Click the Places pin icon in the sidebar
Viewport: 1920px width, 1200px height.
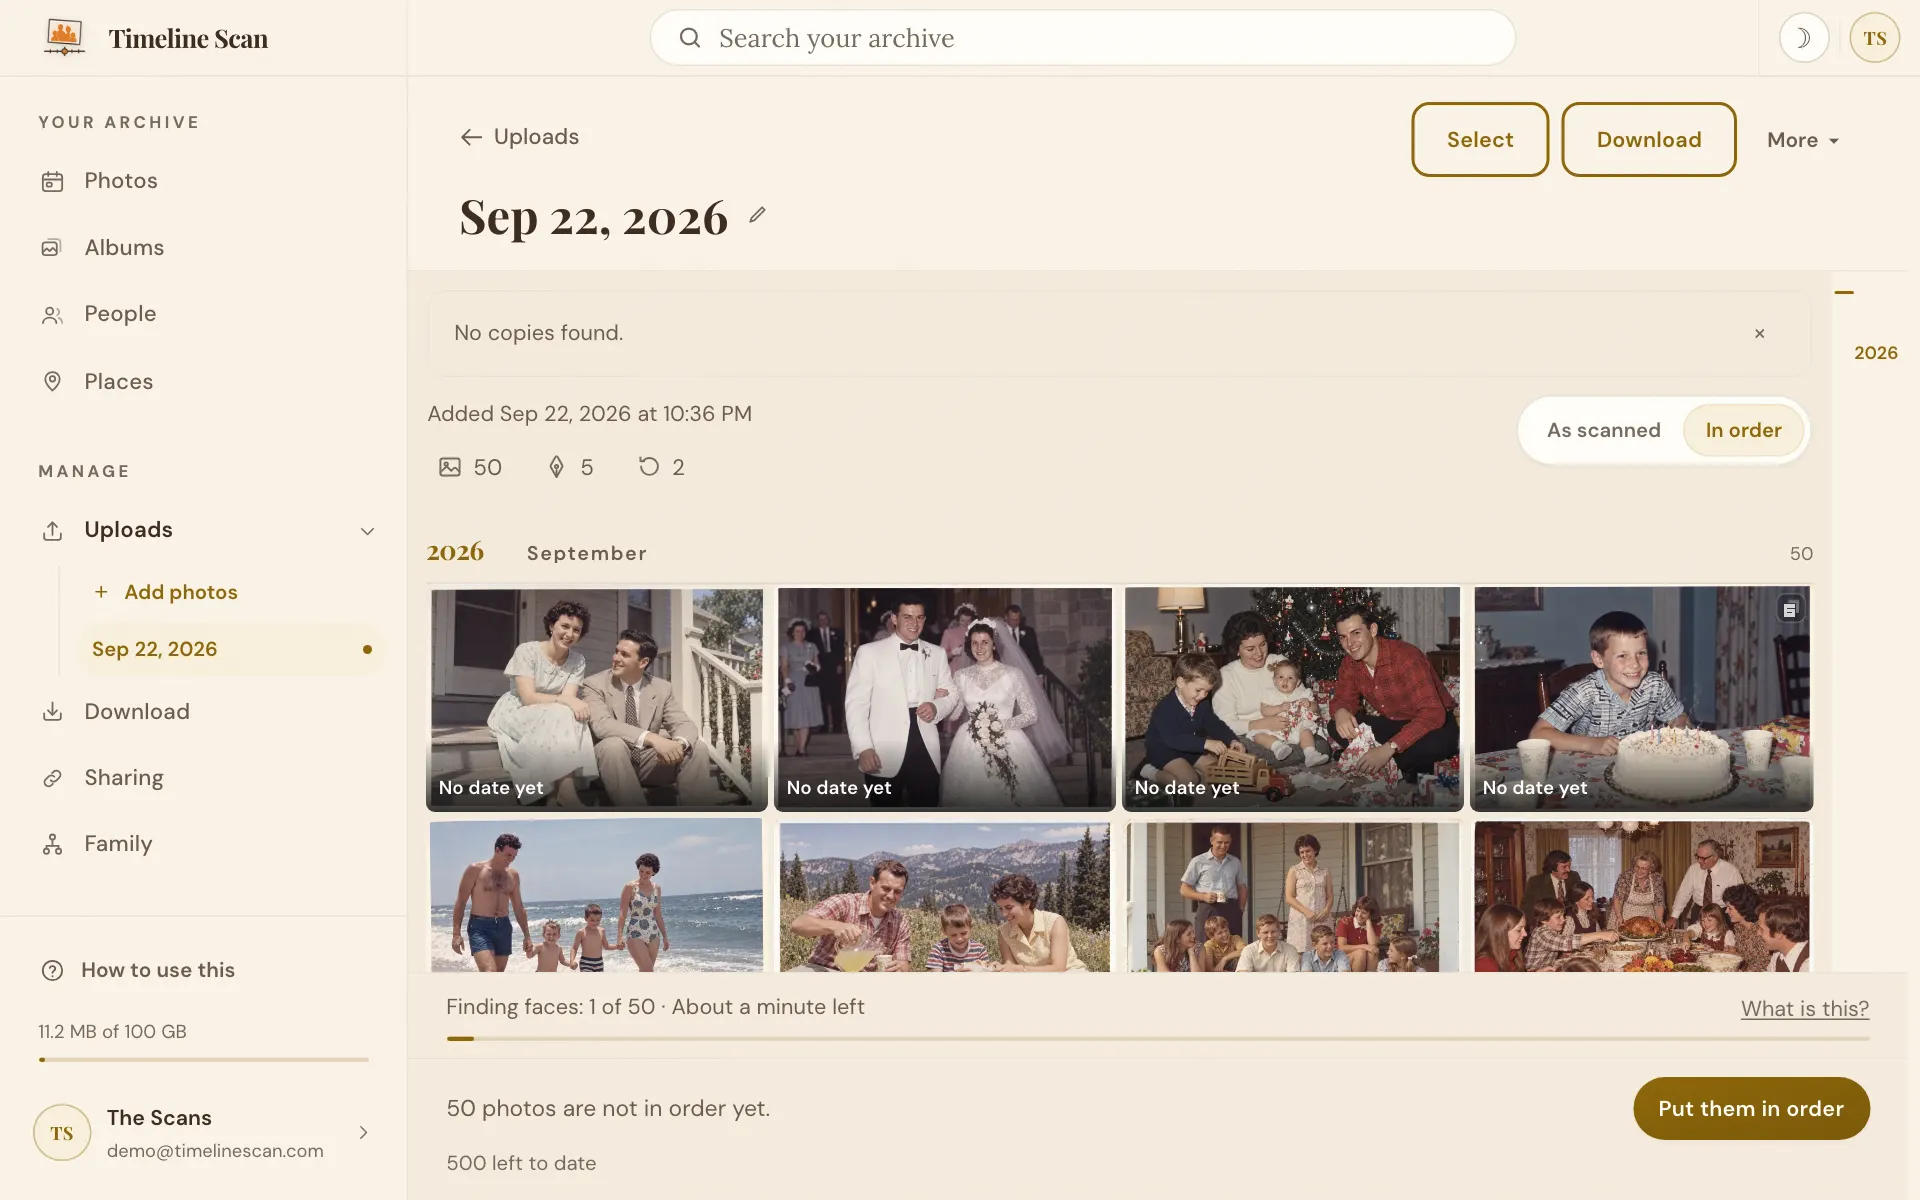coord(52,382)
